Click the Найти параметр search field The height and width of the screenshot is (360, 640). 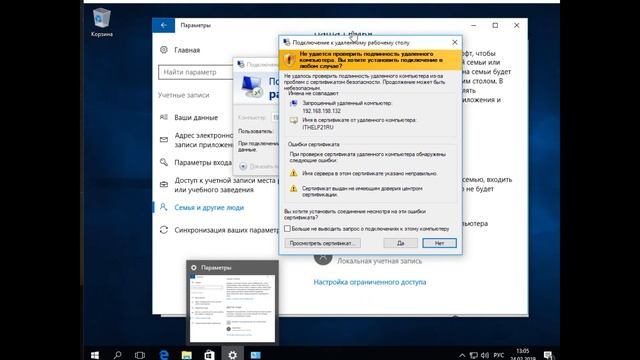[x=196, y=72]
